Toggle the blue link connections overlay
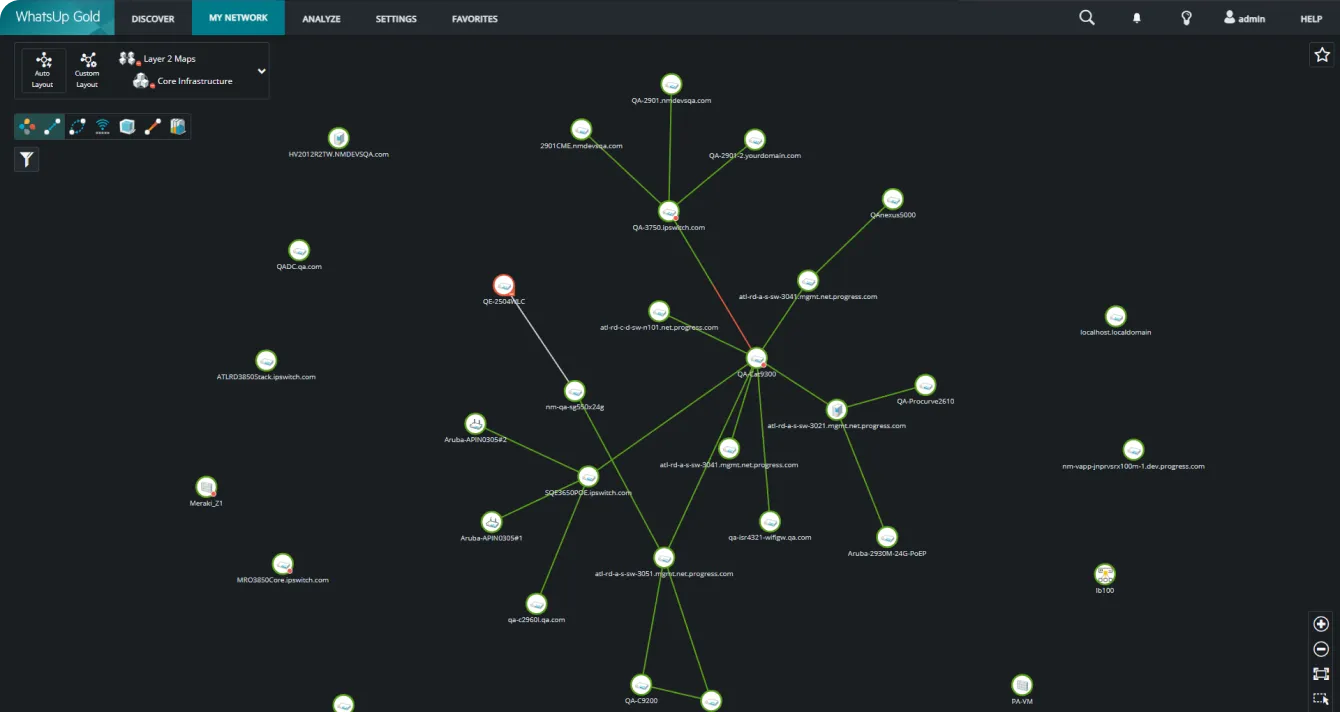This screenshot has width=1340, height=712. click(x=53, y=127)
